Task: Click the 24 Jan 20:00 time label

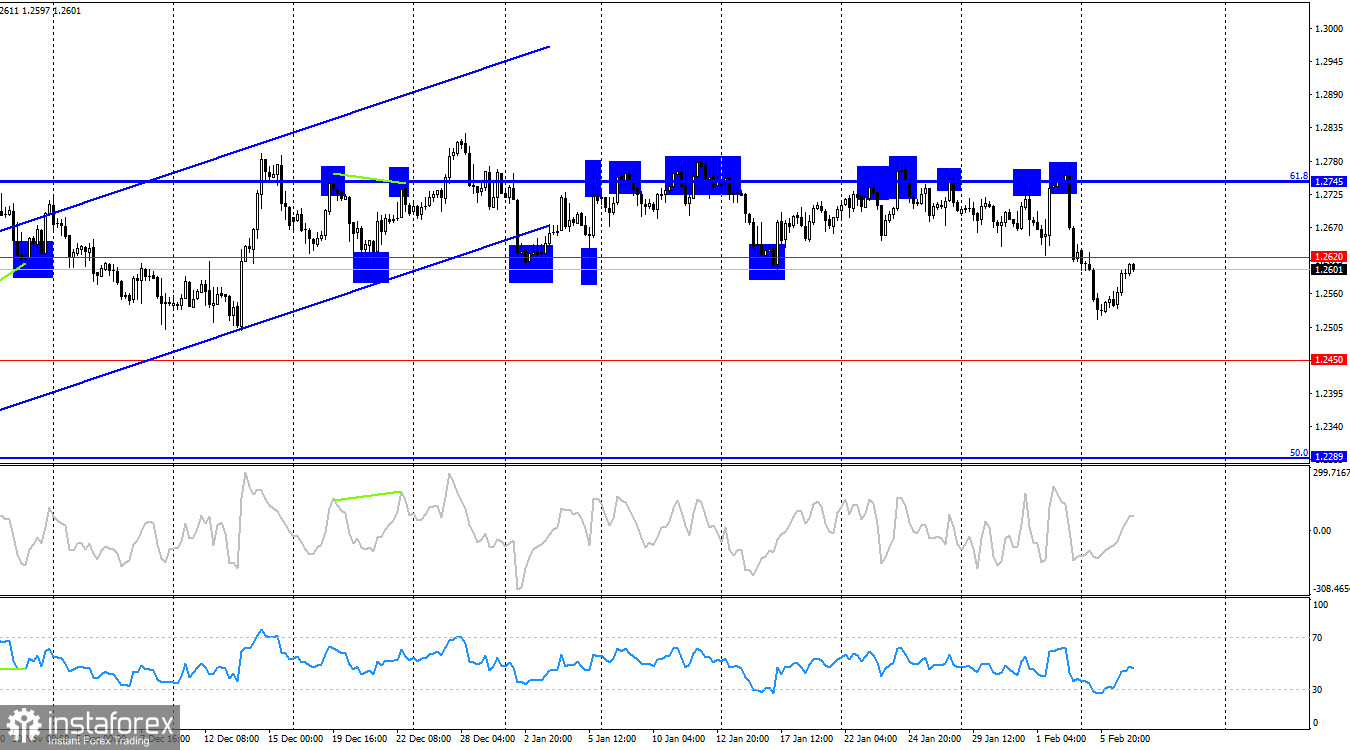Action: (x=935, y=739)
